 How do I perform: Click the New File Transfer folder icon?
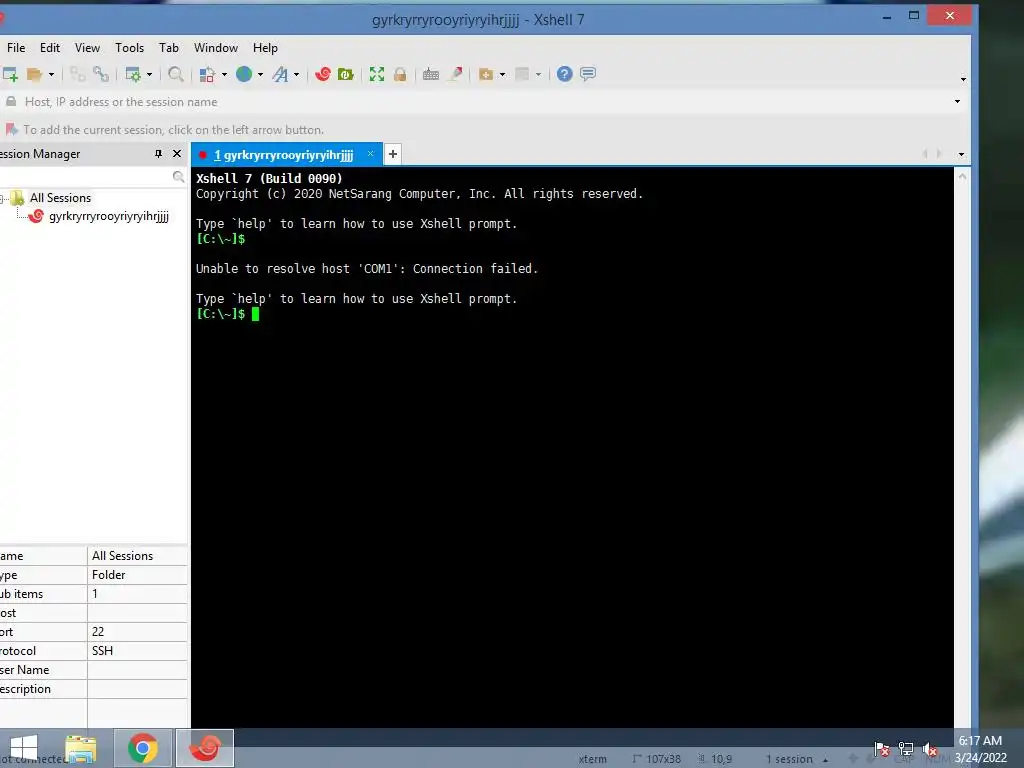pyautogui.click(x=486, y=74)
